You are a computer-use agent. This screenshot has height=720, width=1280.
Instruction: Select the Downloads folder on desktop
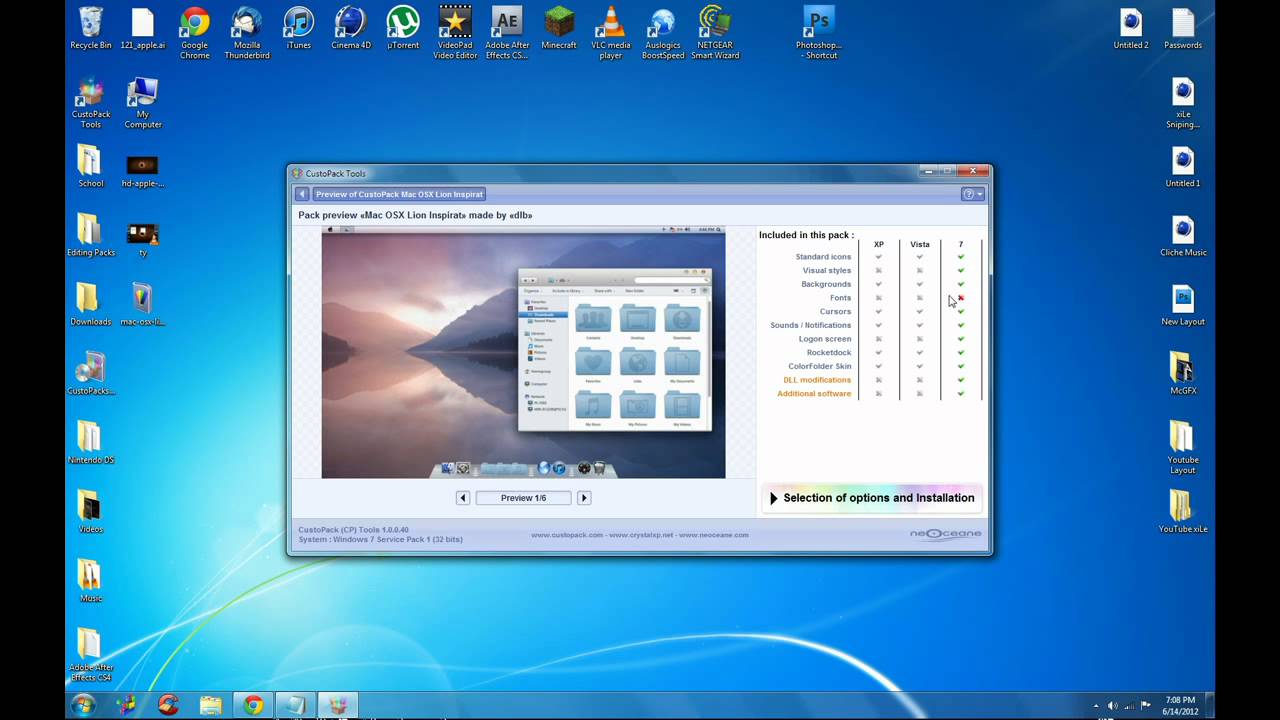(x=90, y=305)
